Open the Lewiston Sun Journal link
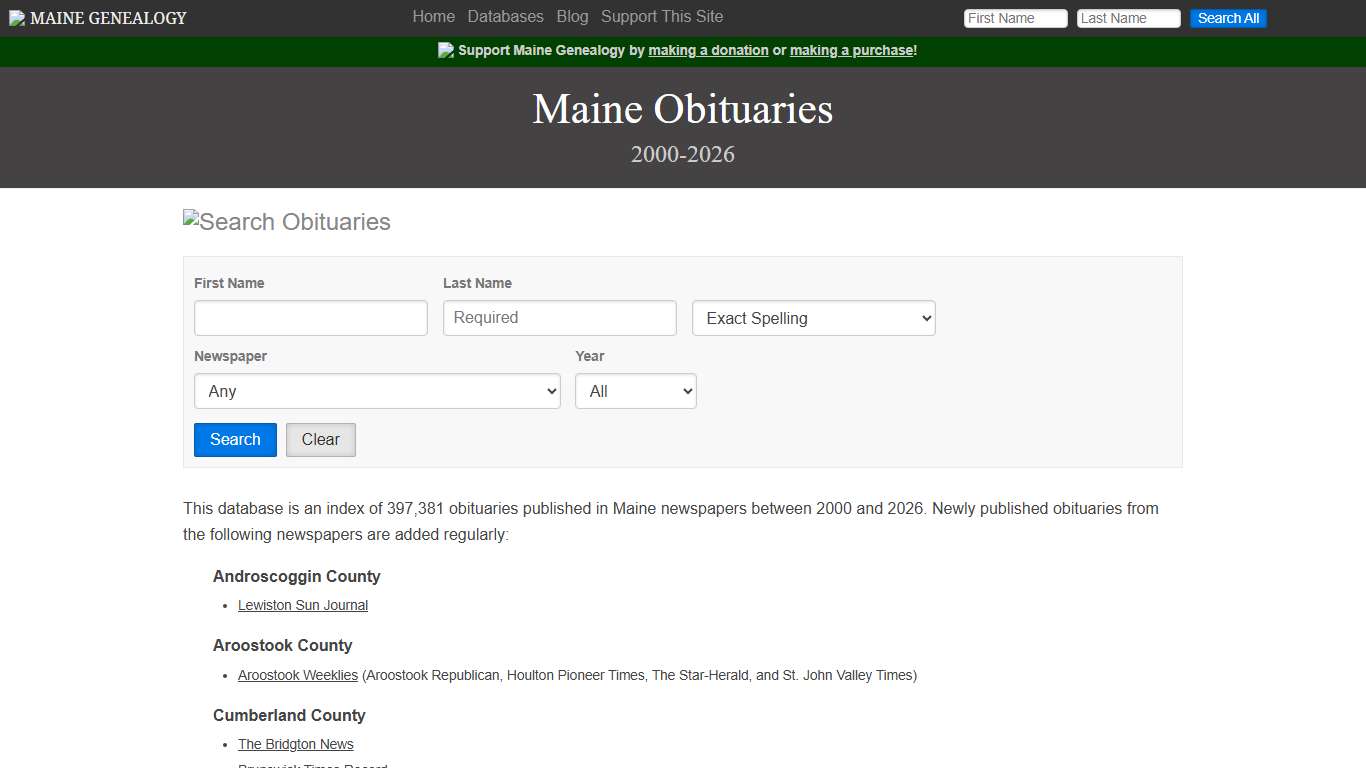 pyautogui.click(x=302, y=605)
